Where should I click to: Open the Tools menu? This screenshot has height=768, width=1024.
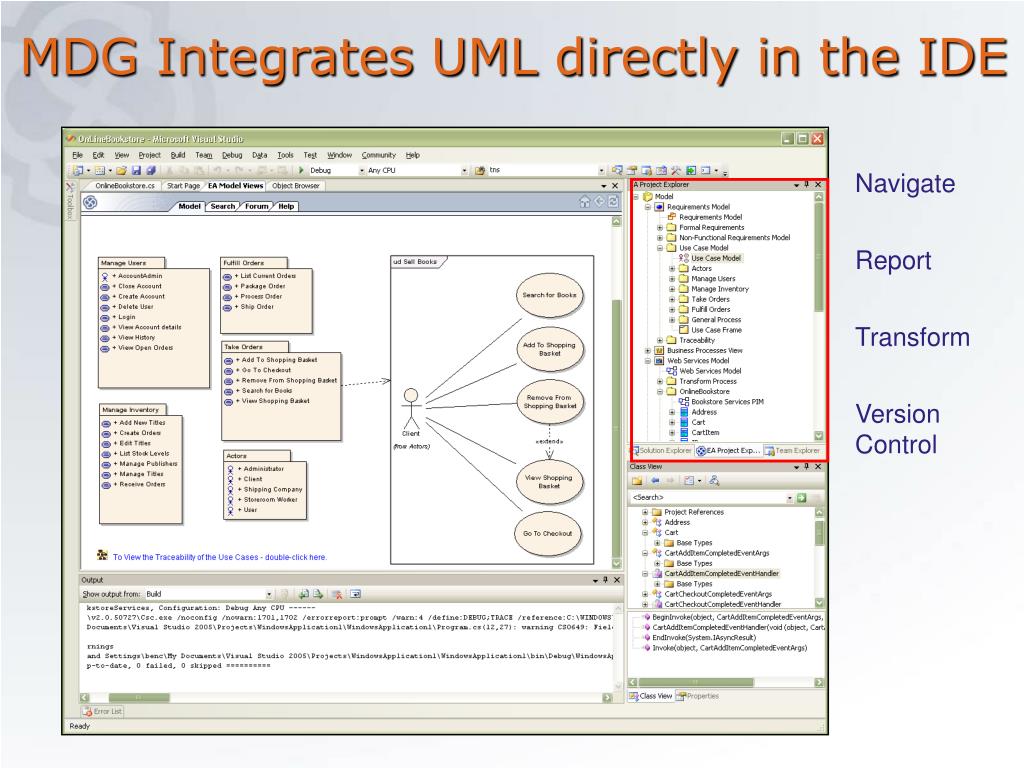point(285,155)
